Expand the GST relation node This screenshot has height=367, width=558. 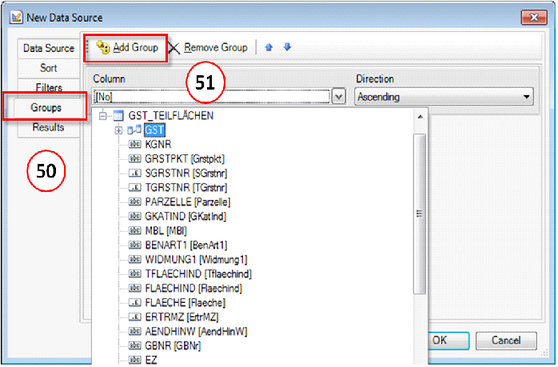[118, 131]
